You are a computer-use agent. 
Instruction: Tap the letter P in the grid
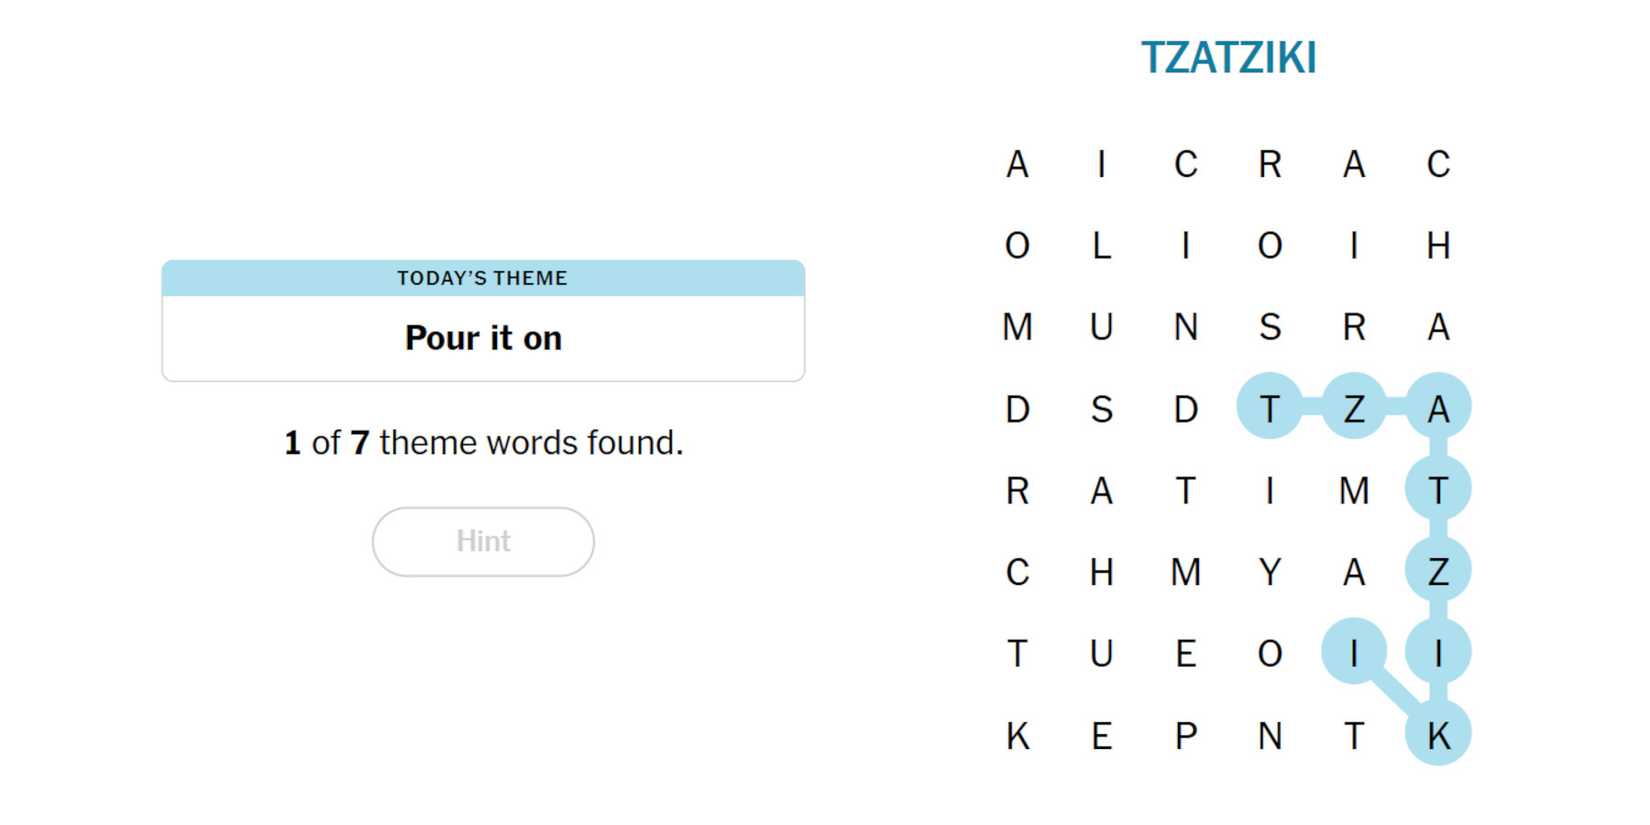pos(1186,736)
